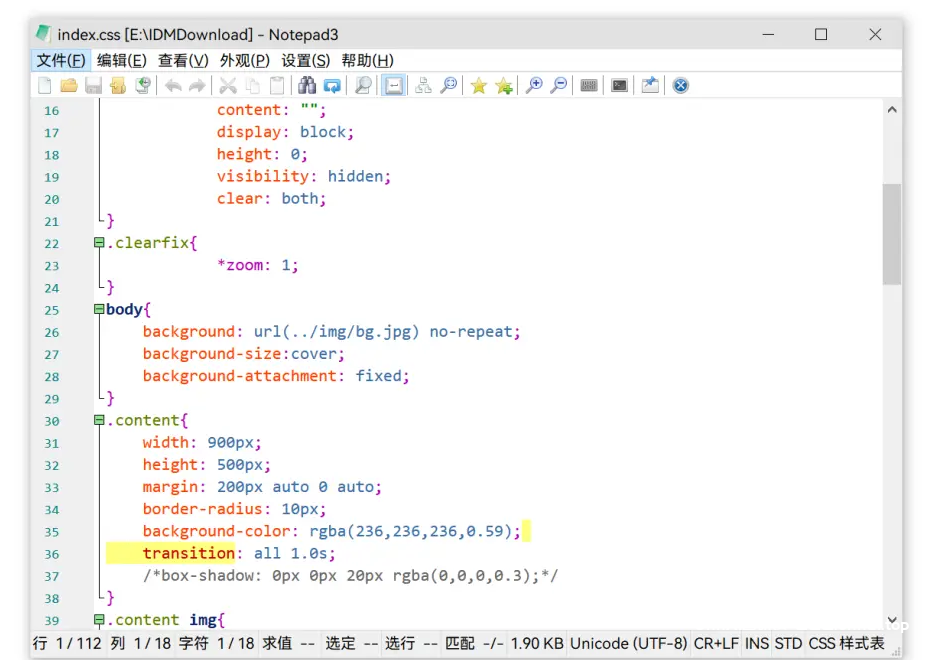Click the Undo arrow icon
The image size is (936, 660).
pos(173,86)
